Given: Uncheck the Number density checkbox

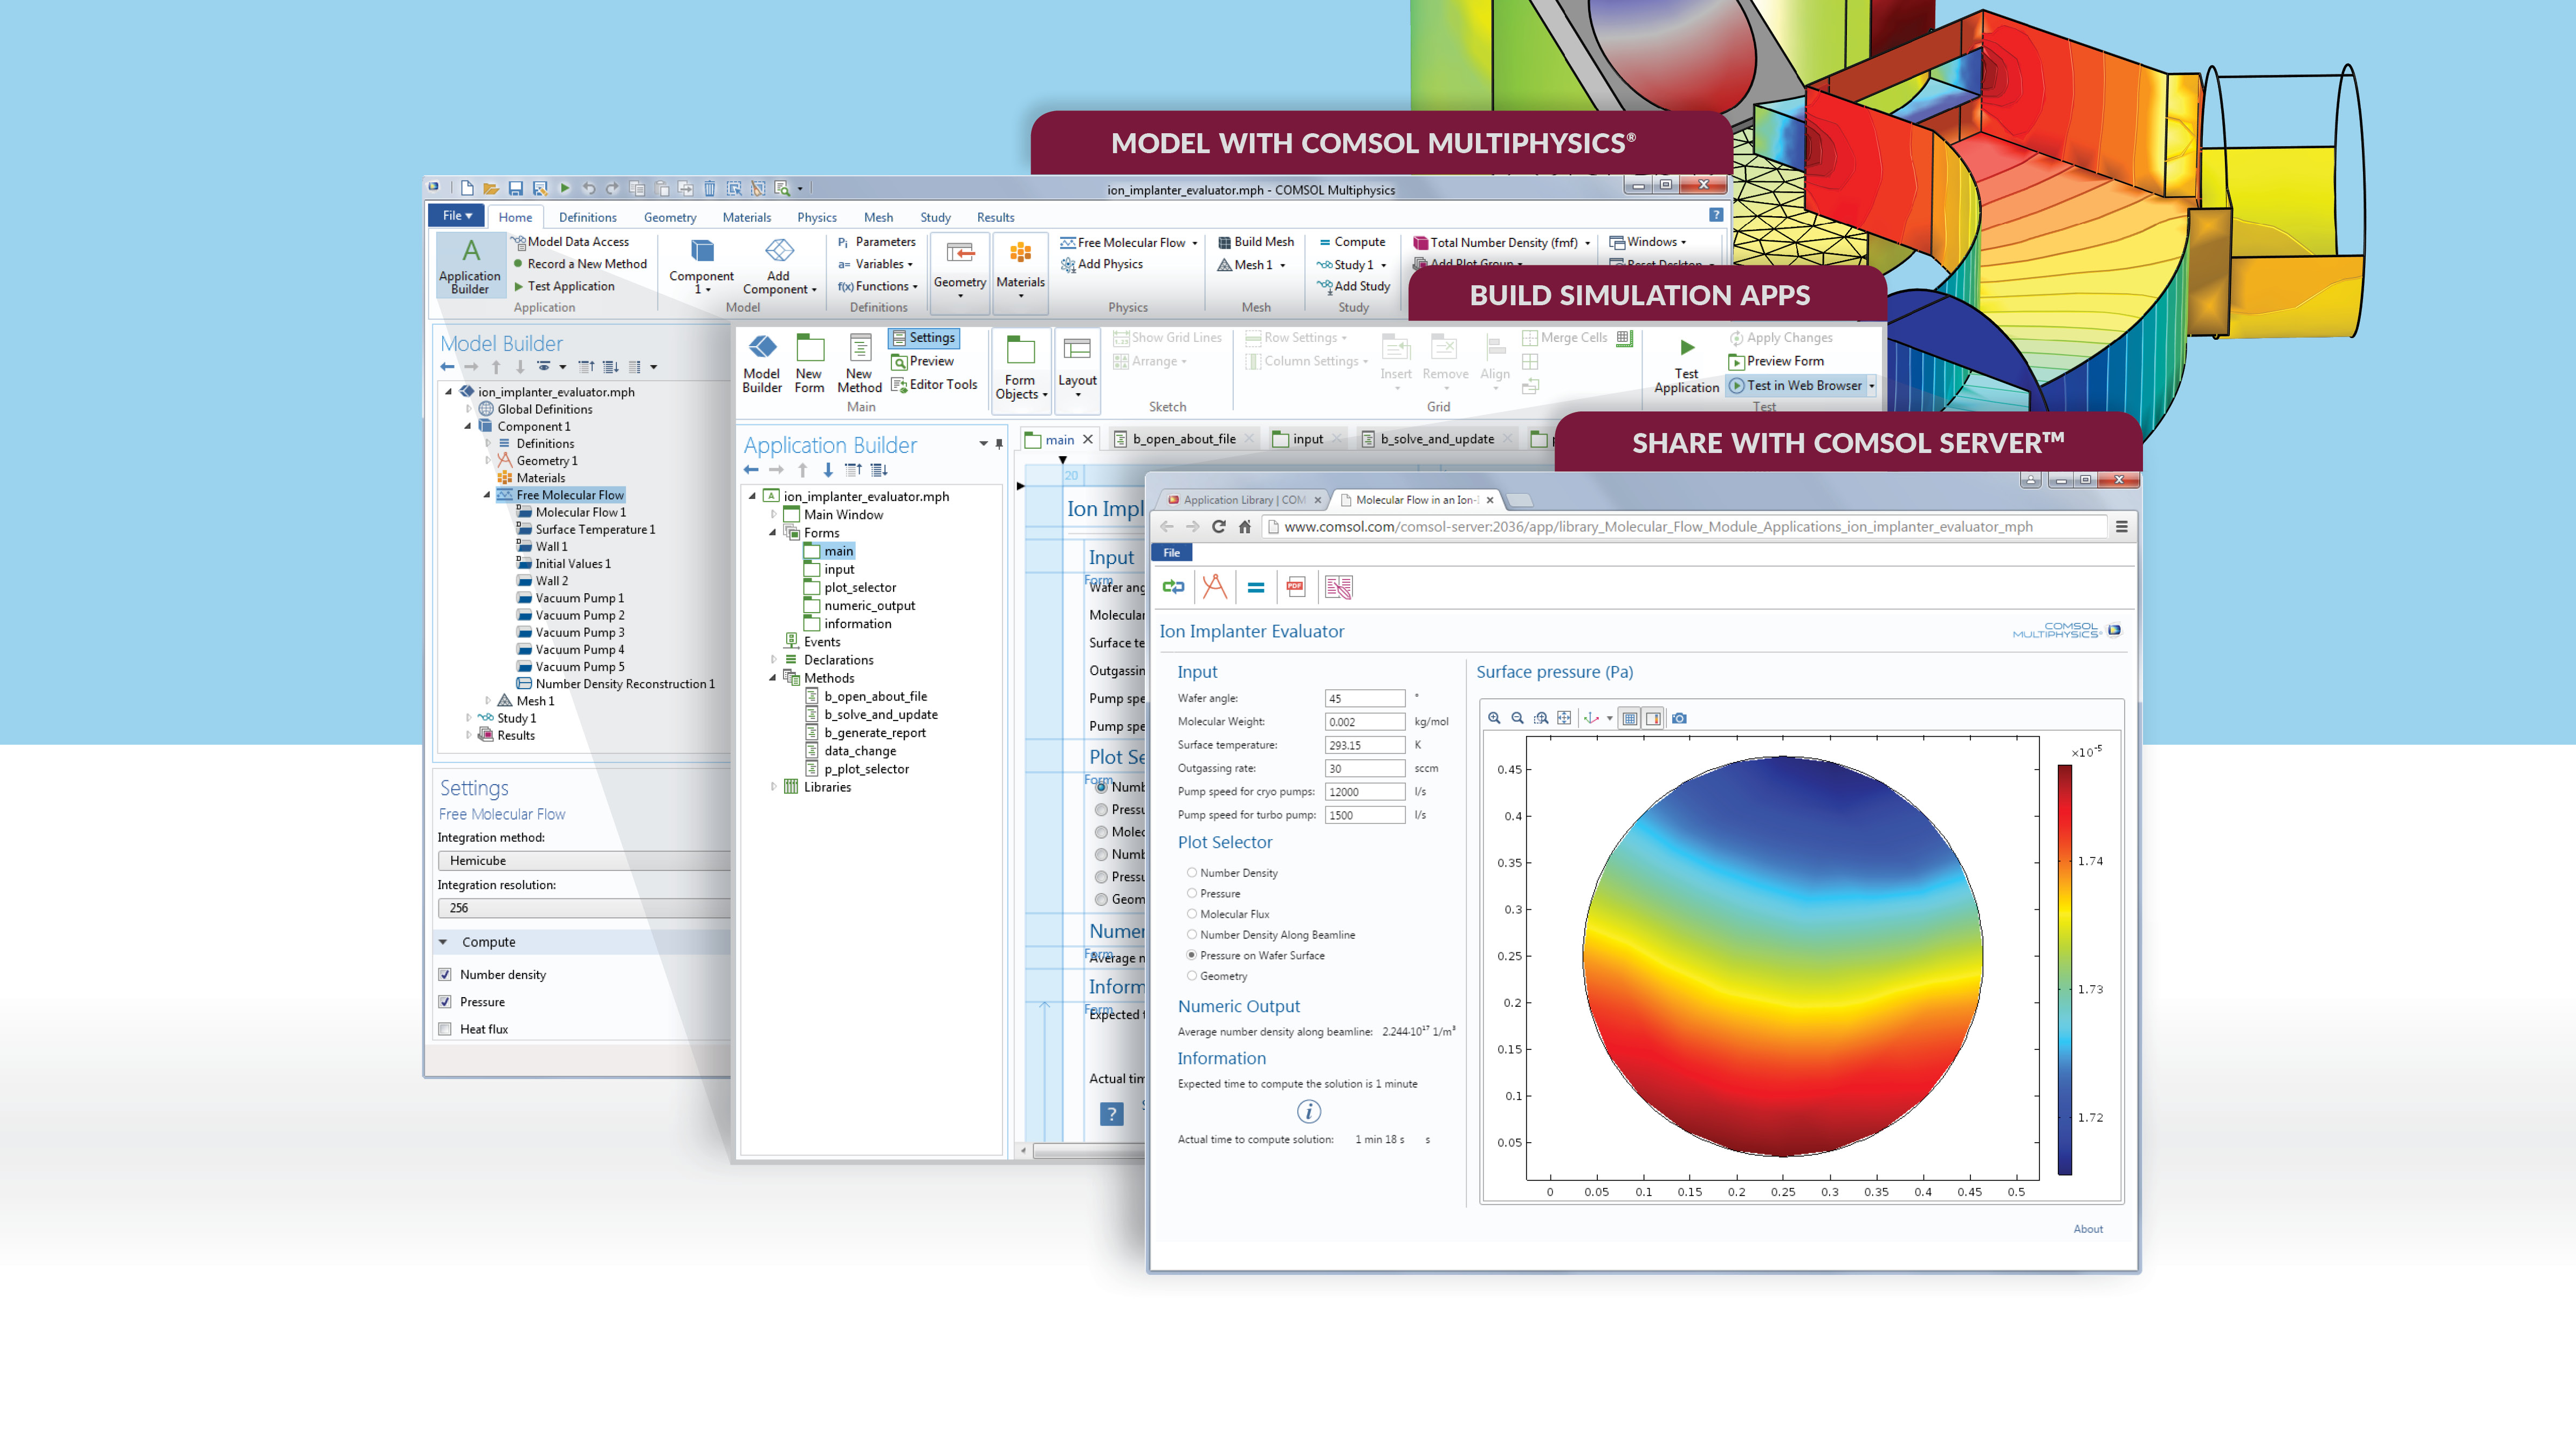Looking at the screenshot, I should (445, 974).
